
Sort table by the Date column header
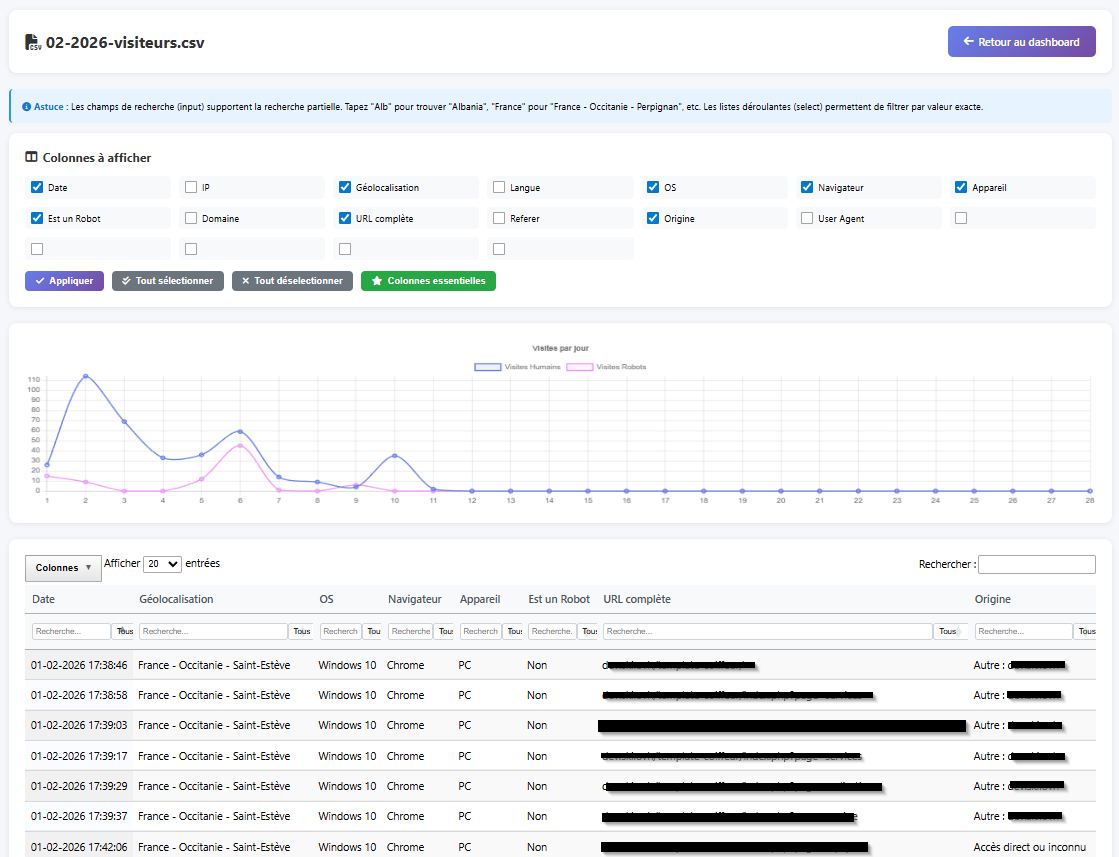44,599
